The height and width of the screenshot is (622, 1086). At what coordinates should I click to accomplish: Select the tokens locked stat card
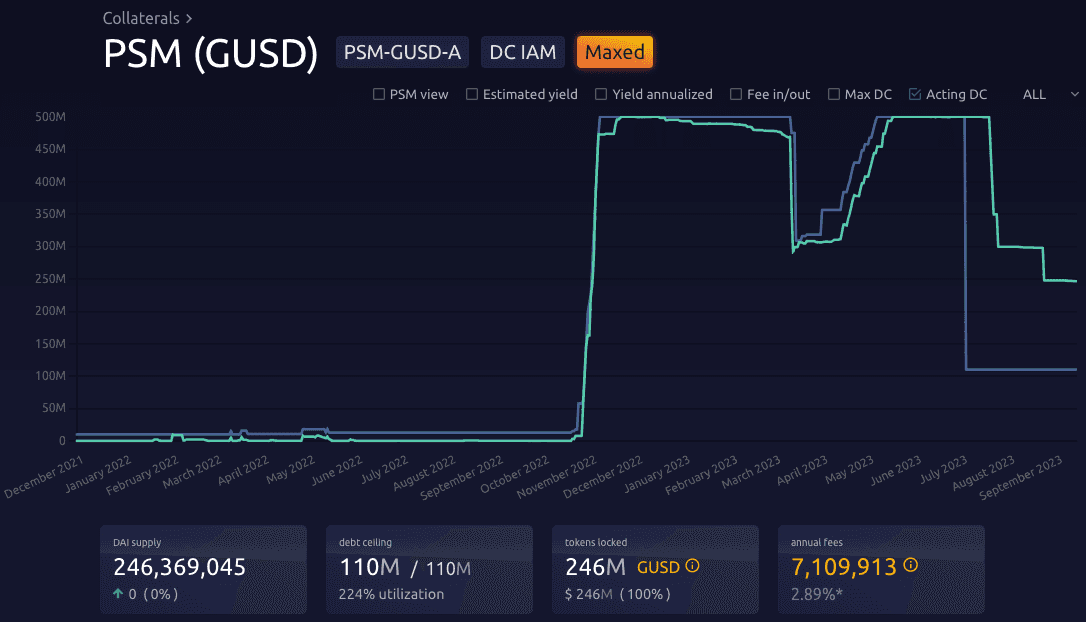[655, 569]
